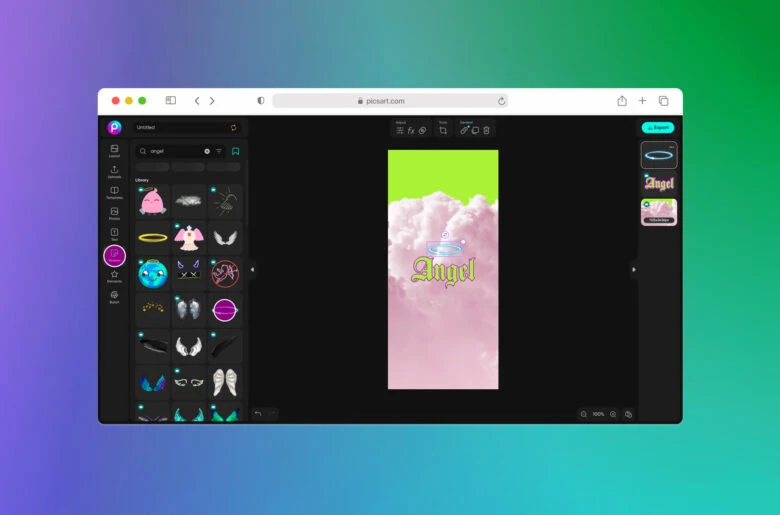The width and height of the screenshot is (780, 515).
Task: Click the yellow halo sticker
Action: pyautogui.click(x=153, y=238)
